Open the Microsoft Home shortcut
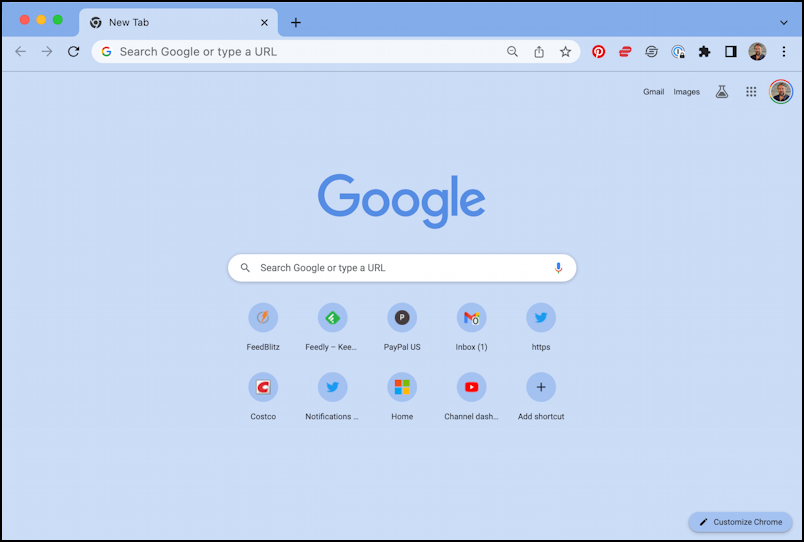The height and width of the screenshot is (542, 804). point(402,396)
